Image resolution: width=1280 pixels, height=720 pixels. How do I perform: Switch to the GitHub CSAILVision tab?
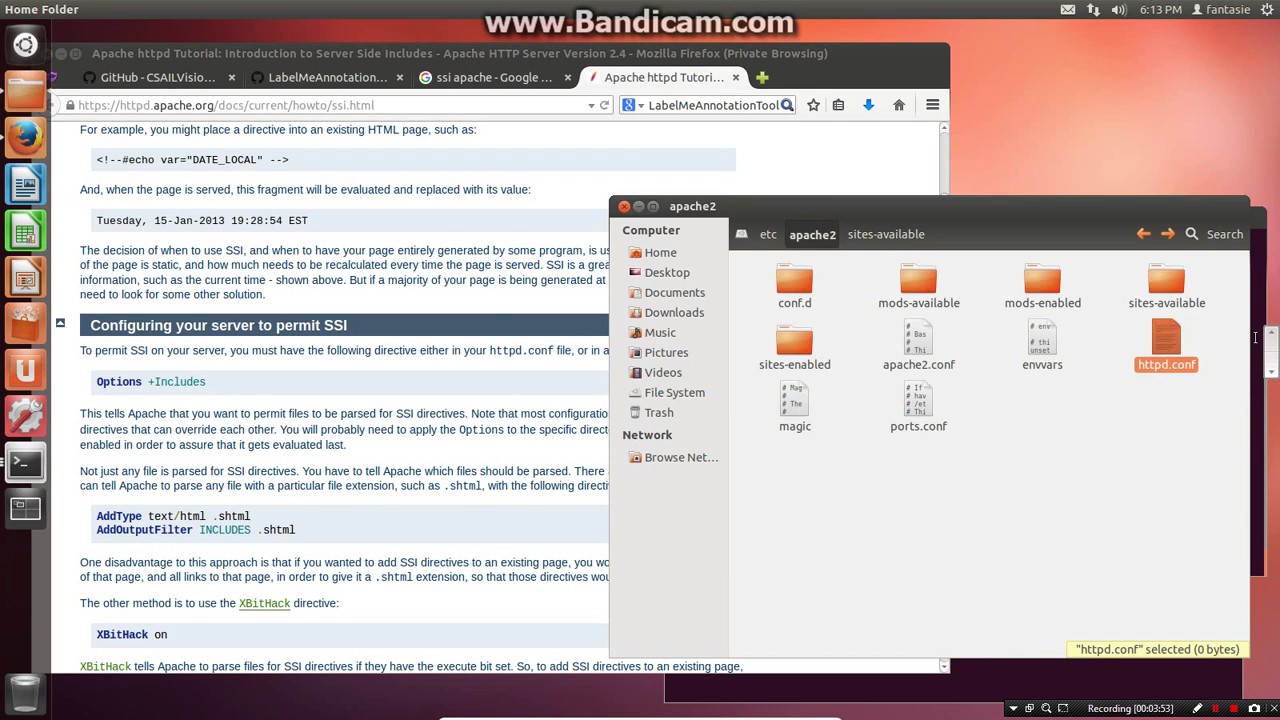(x=157, y=77)
